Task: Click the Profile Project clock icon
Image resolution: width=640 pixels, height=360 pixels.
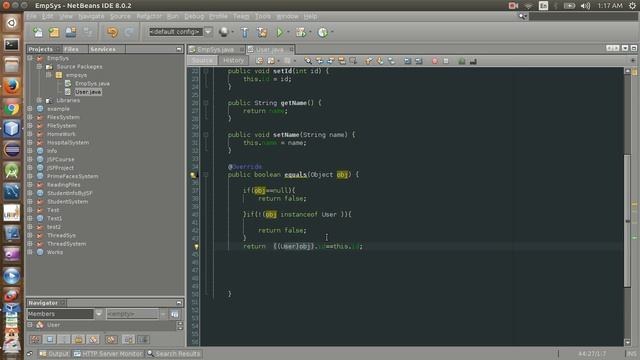Action: click(322, 32)
